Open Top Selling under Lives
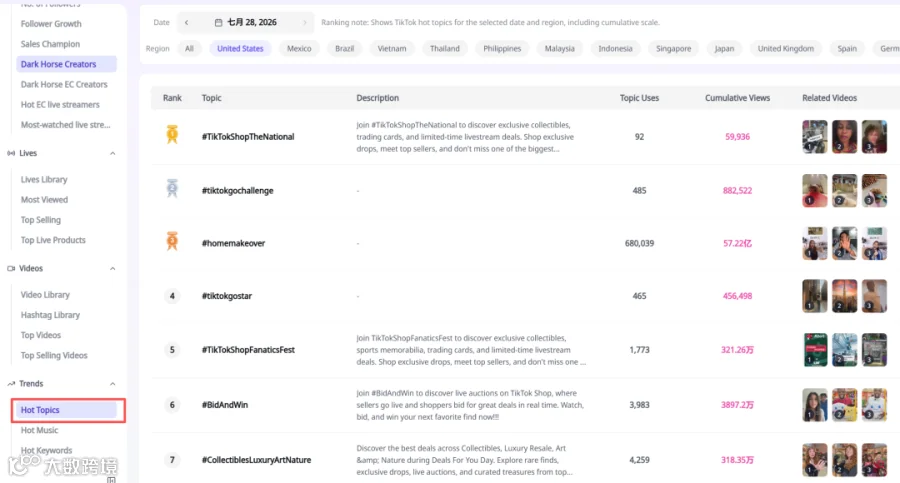The width and height of the screenshot is (900, 483). pos(41,219)
